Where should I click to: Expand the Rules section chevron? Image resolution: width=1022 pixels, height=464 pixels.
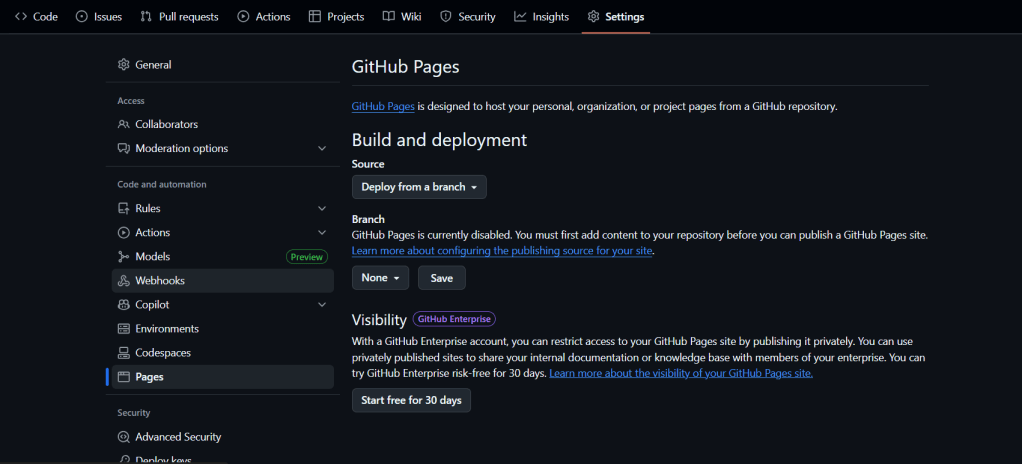321,209
